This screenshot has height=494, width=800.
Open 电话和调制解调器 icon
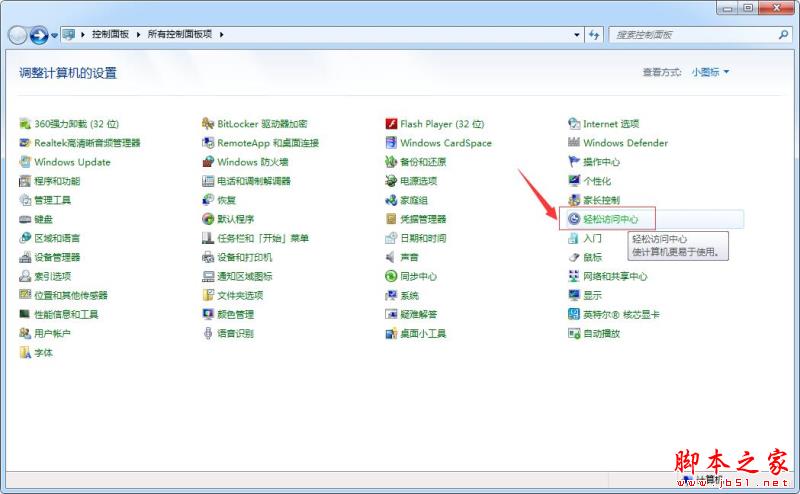208,181
